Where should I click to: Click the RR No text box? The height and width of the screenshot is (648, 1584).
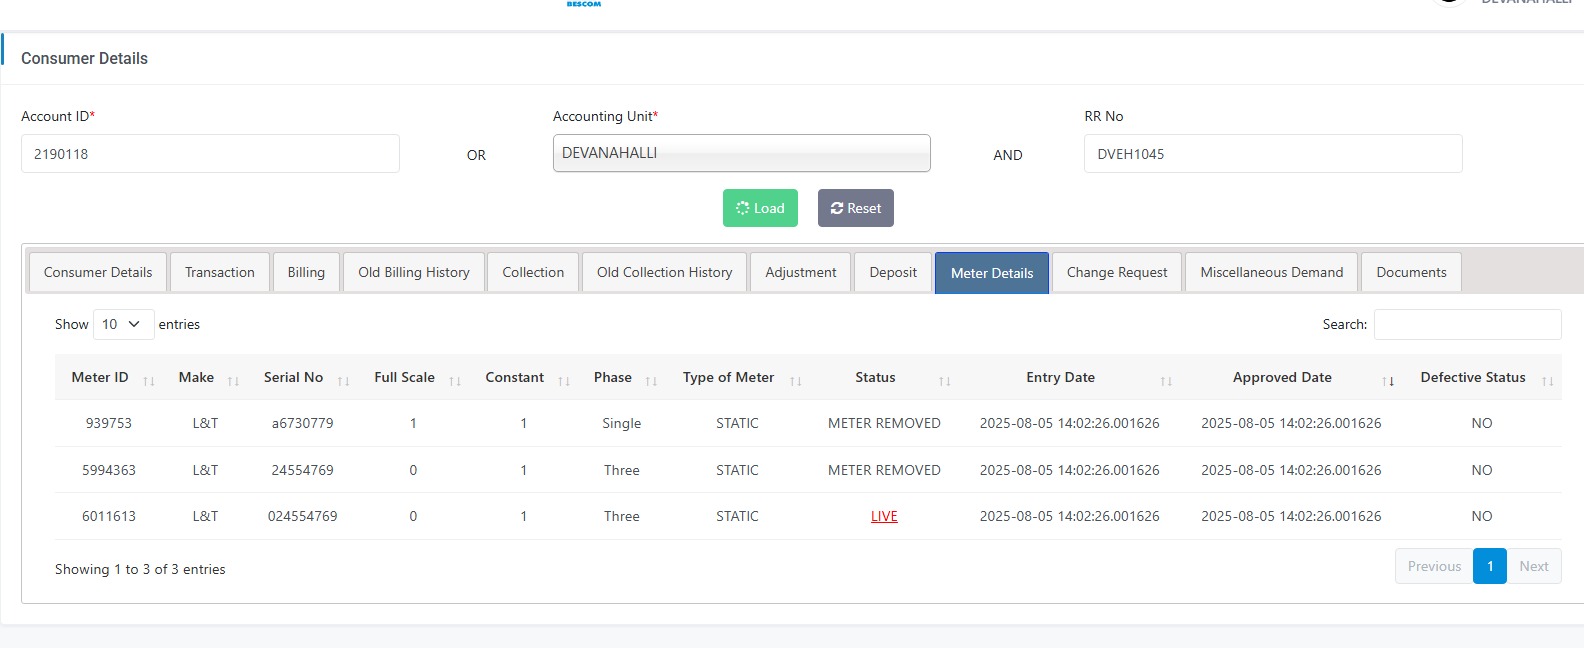pyautogui.click(x=1272, y=154)
